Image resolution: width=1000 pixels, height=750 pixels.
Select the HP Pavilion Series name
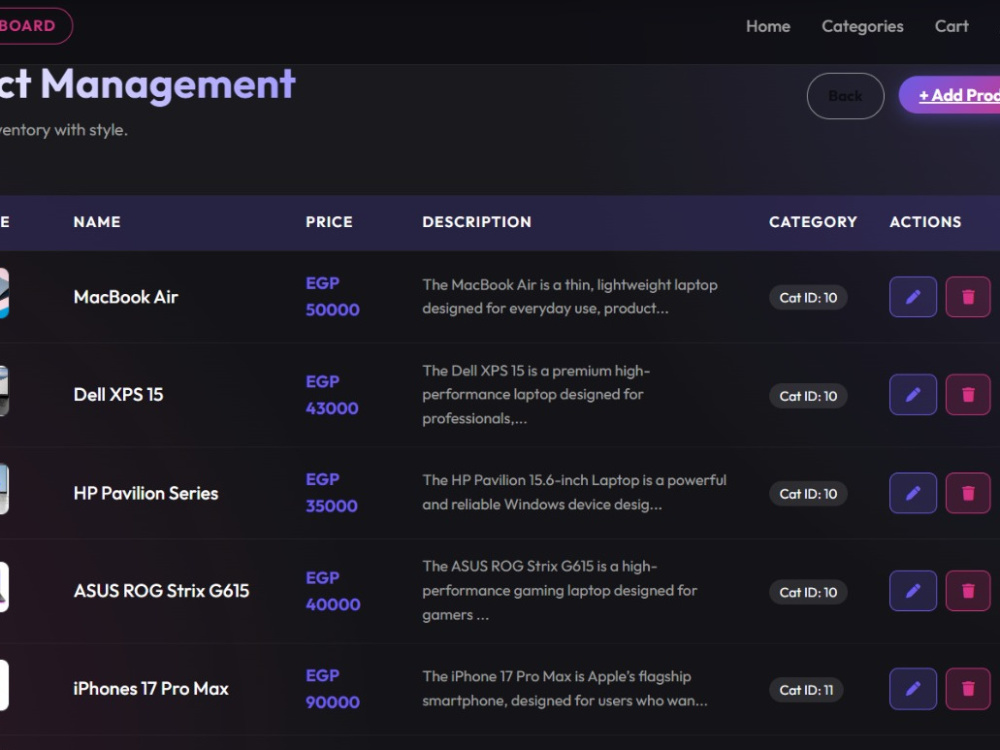coord(145,493)
